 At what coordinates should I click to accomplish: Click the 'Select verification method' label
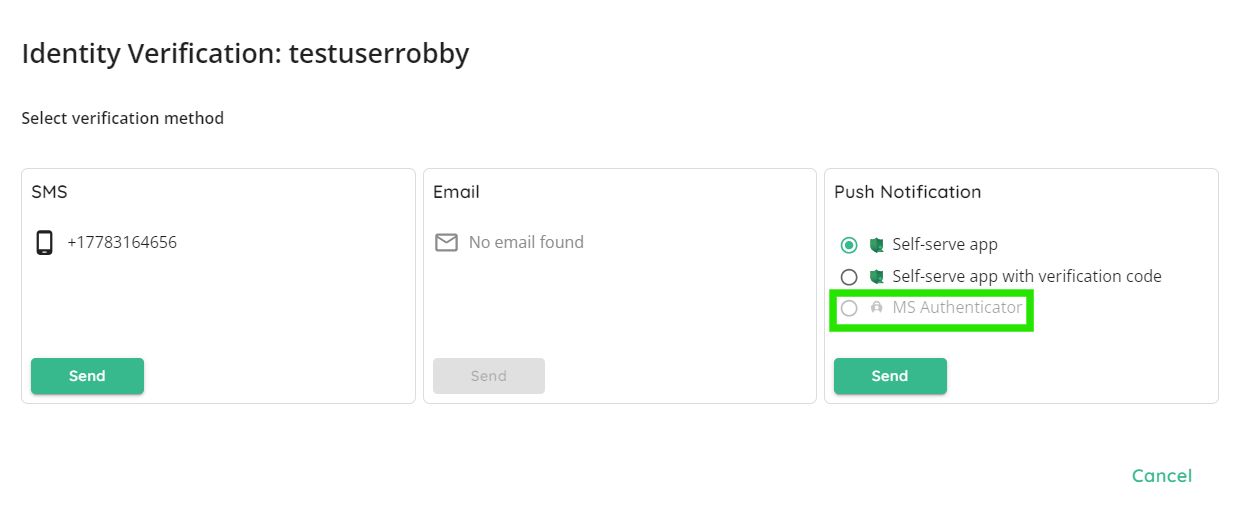click(123, 118)
